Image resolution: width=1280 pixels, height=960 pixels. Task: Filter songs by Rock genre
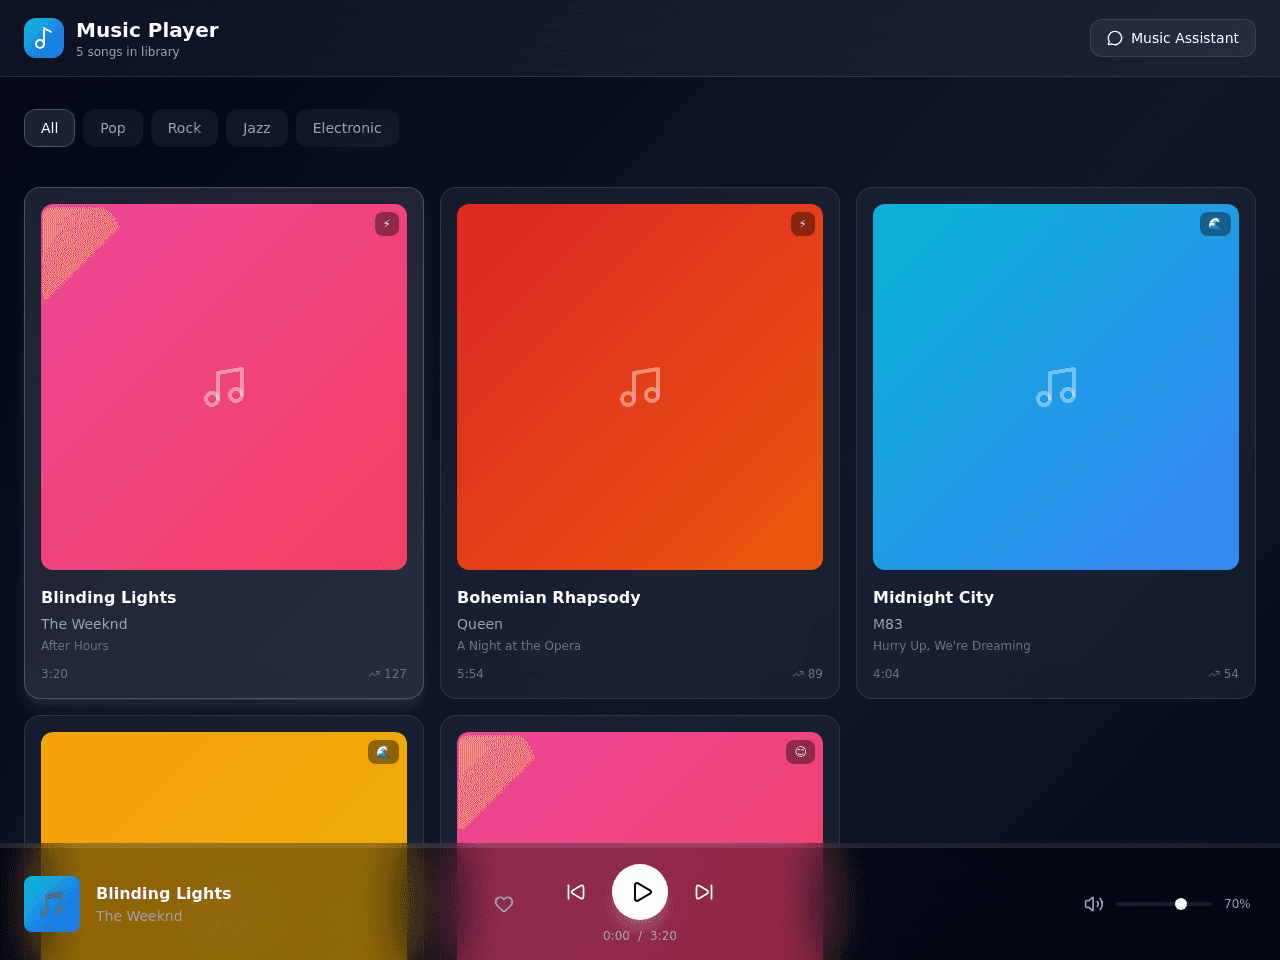coord(184,128)
